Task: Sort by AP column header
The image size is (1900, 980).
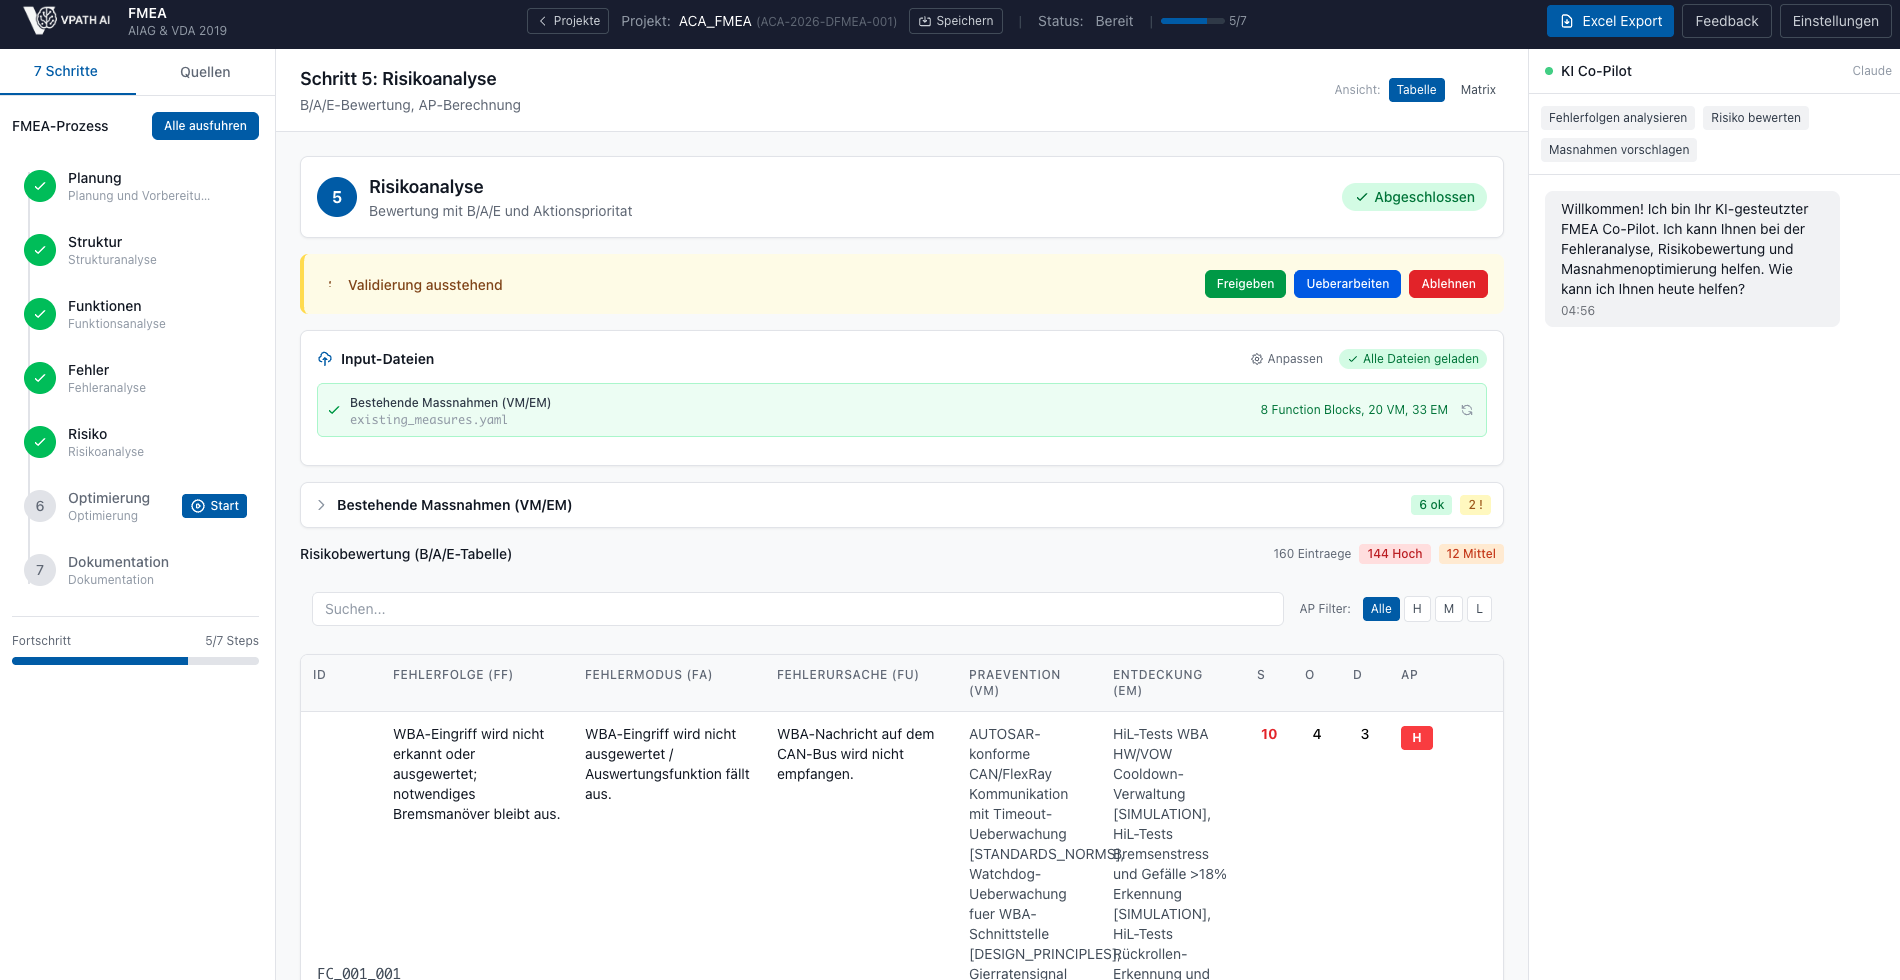Action: [1409, 675]
